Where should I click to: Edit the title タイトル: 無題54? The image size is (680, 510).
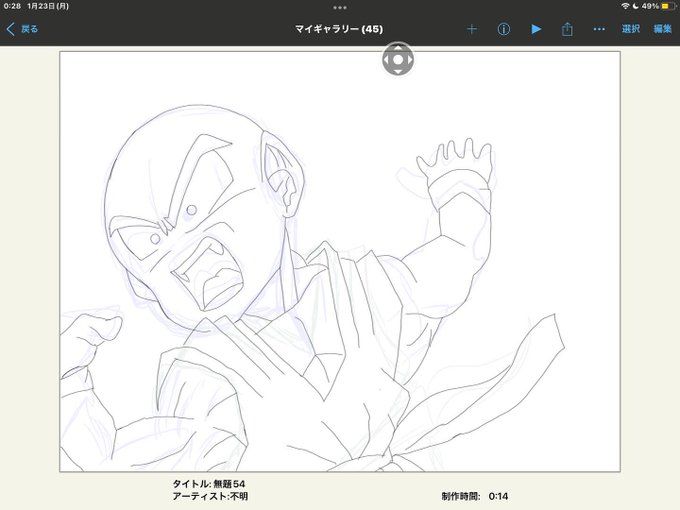pyautogui.click(x=209, y=484)
